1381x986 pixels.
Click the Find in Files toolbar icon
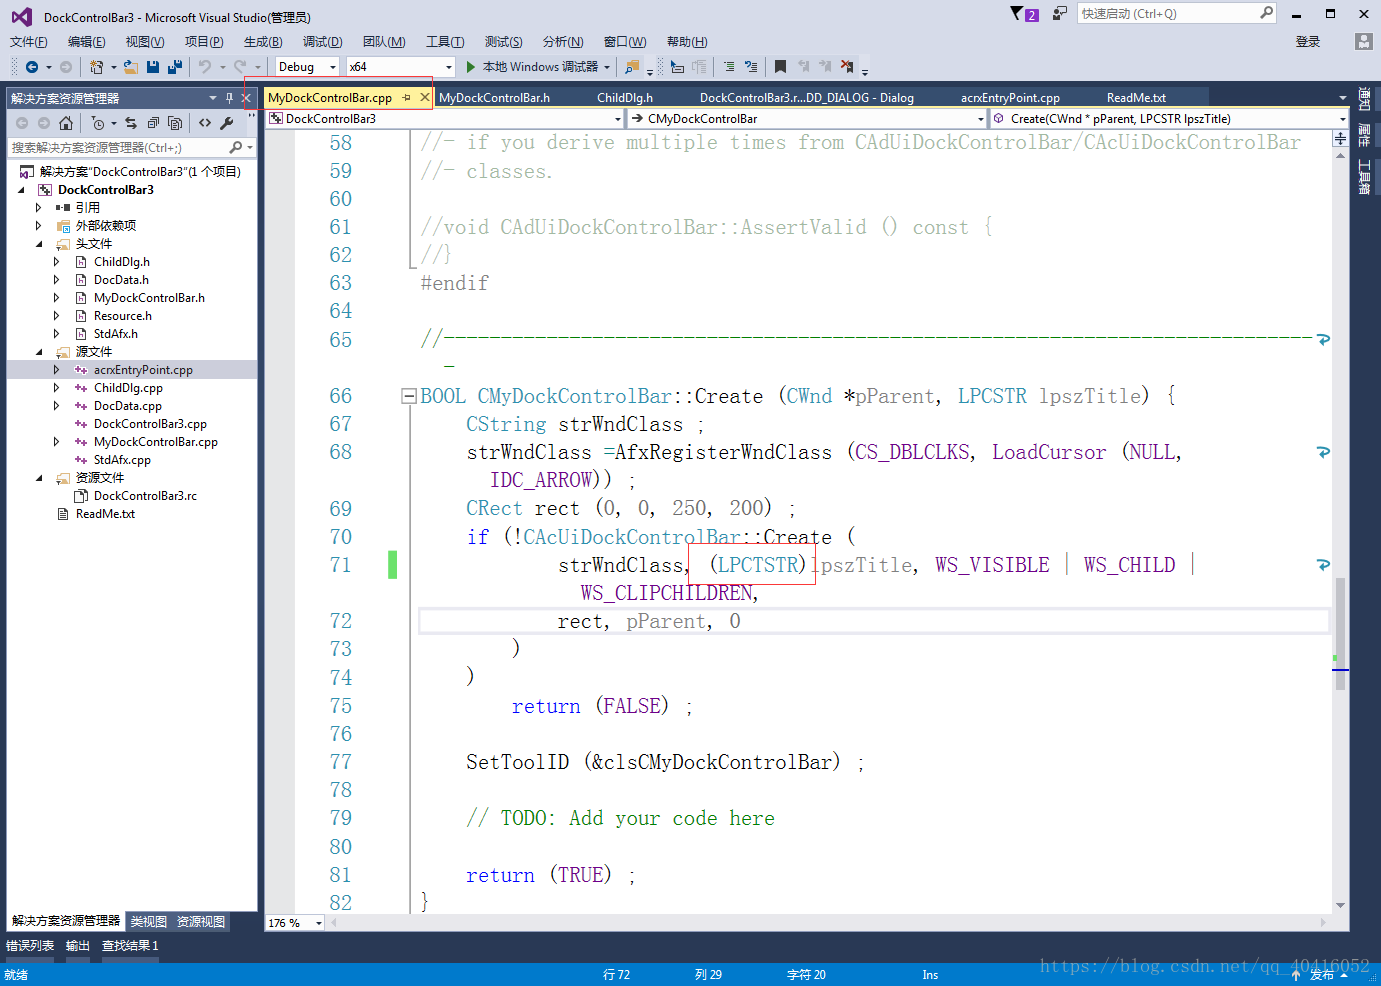pyautogui.click(x=632, y=67)
